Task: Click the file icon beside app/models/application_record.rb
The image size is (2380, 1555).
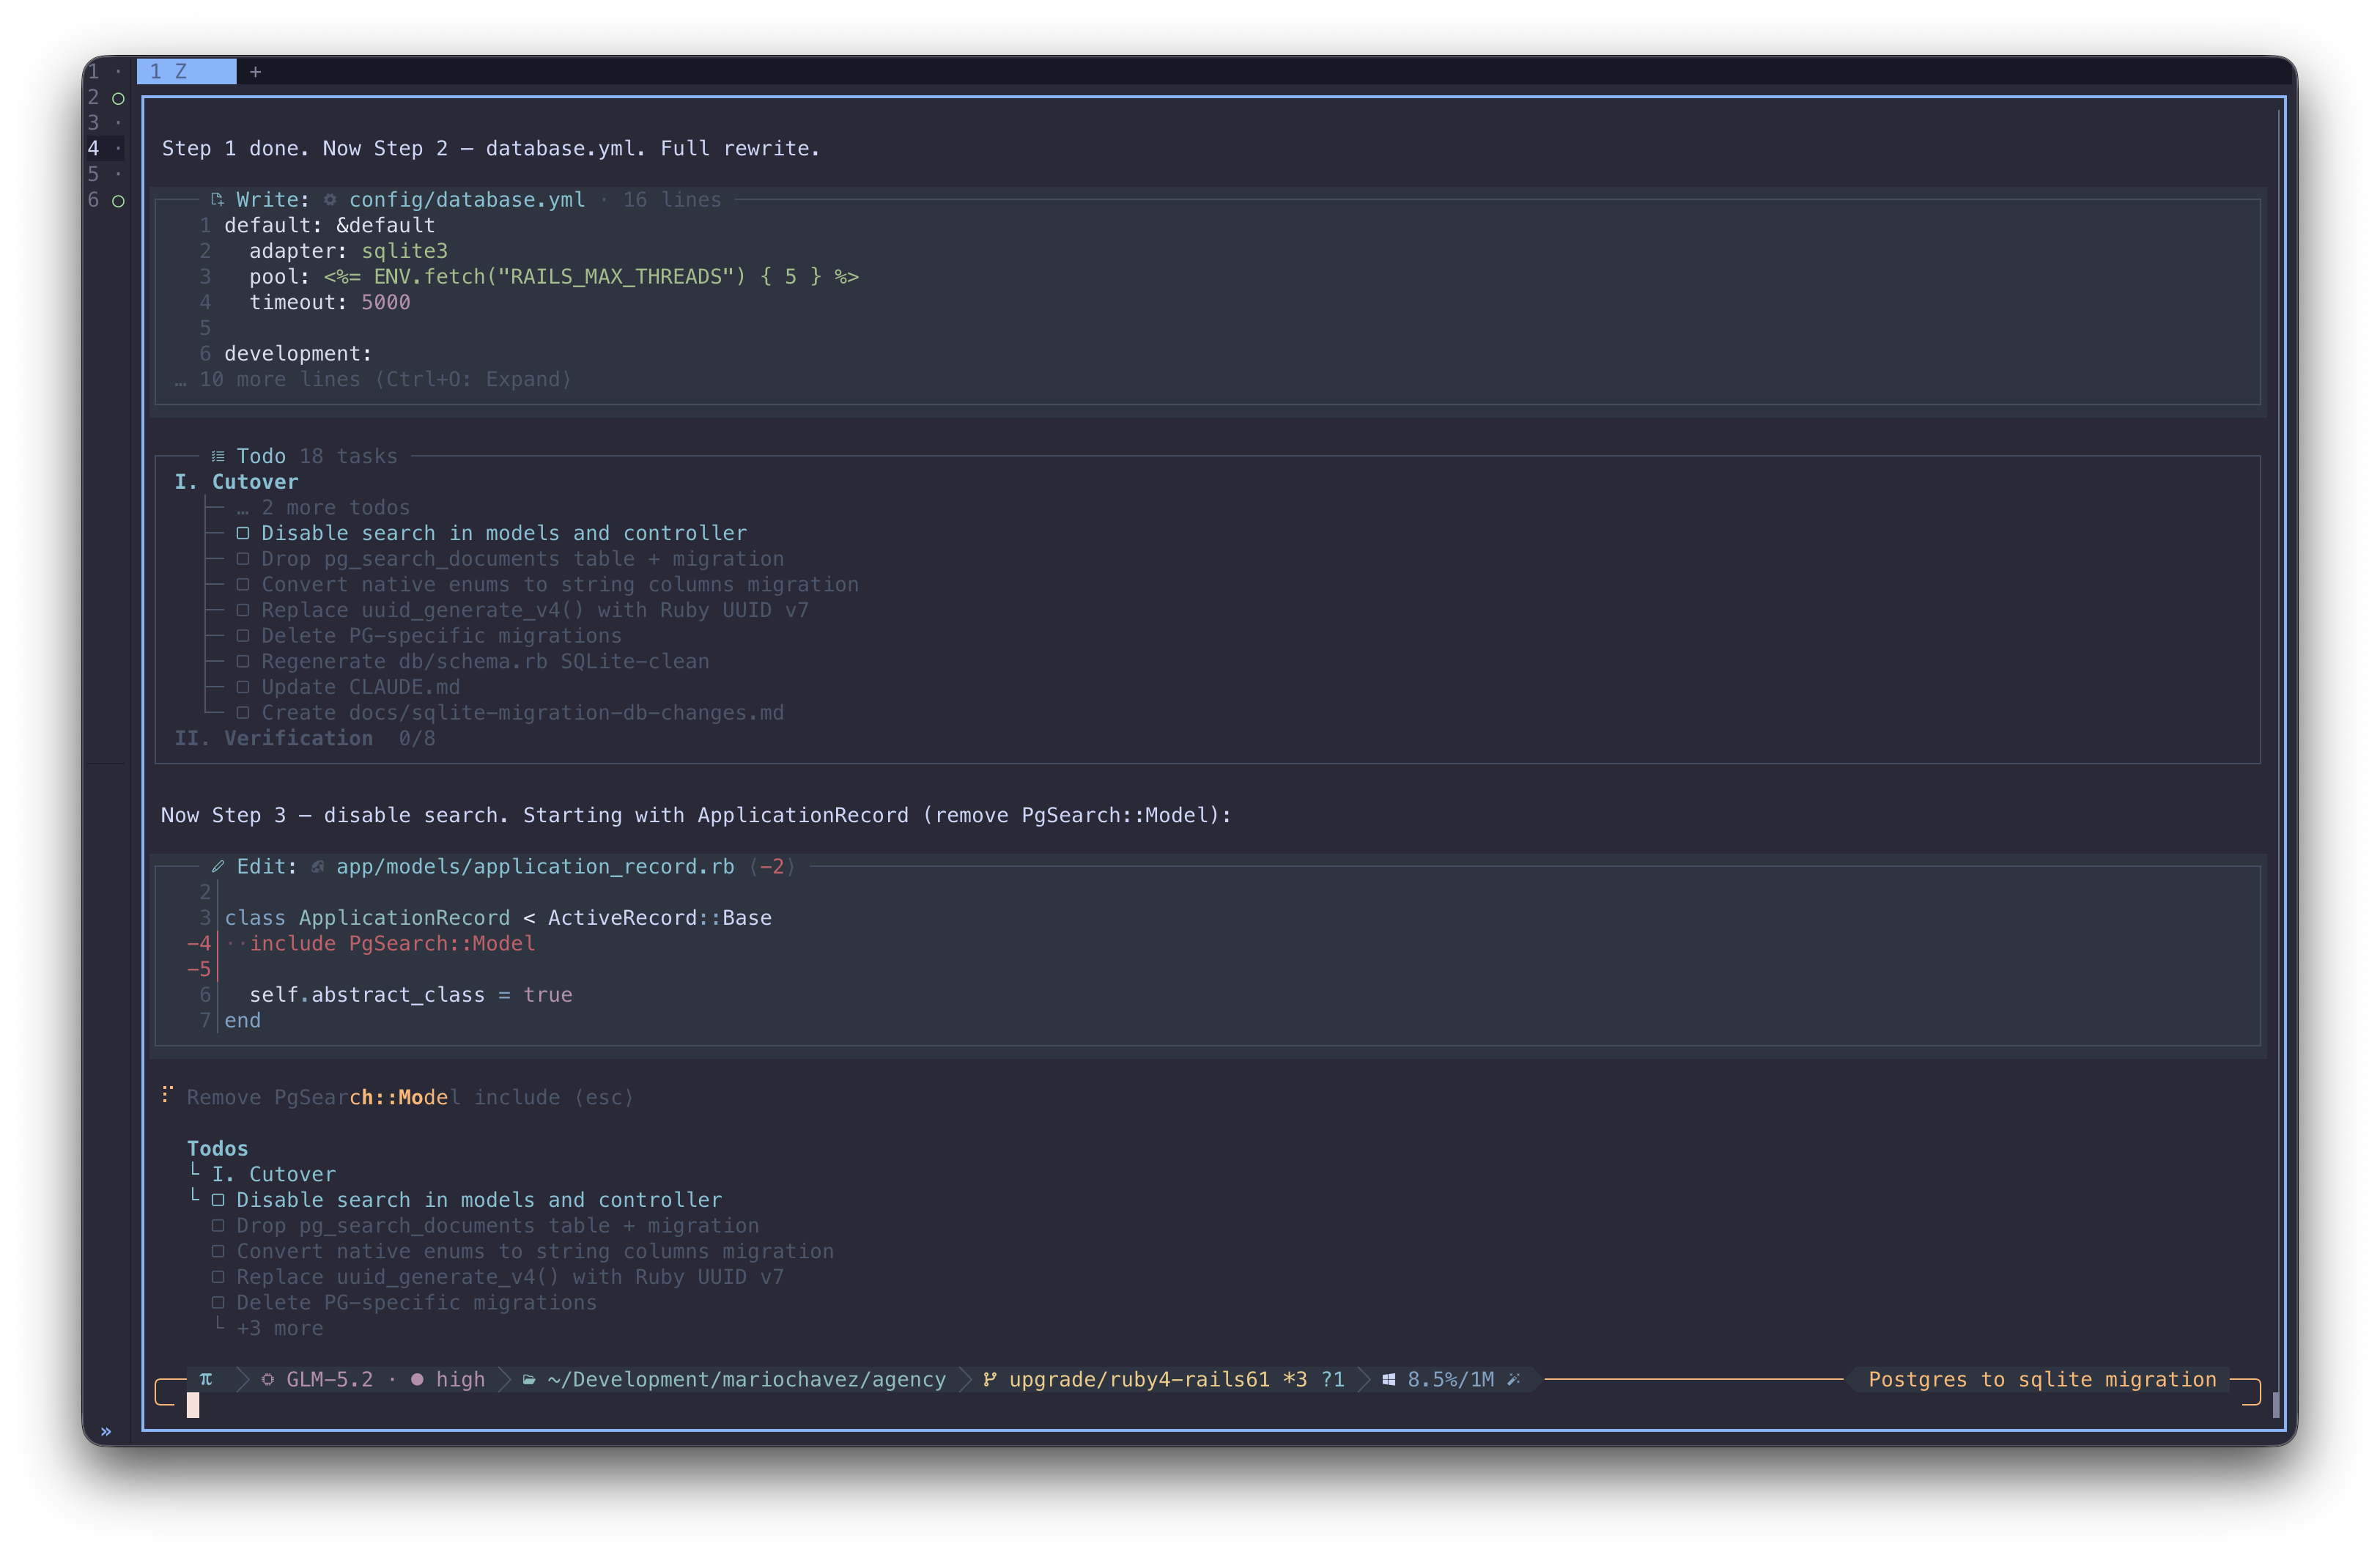Action: tap(317, 867)
